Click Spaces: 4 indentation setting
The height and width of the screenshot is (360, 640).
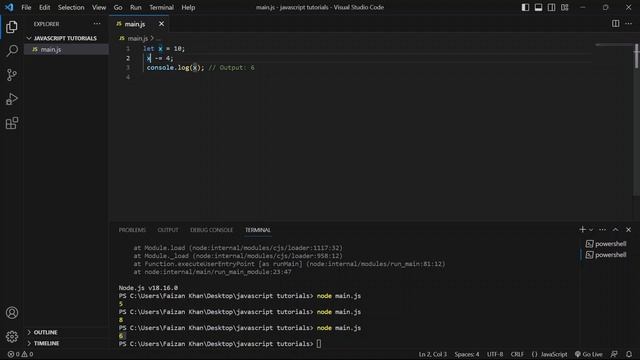click(x=467, y=354)
